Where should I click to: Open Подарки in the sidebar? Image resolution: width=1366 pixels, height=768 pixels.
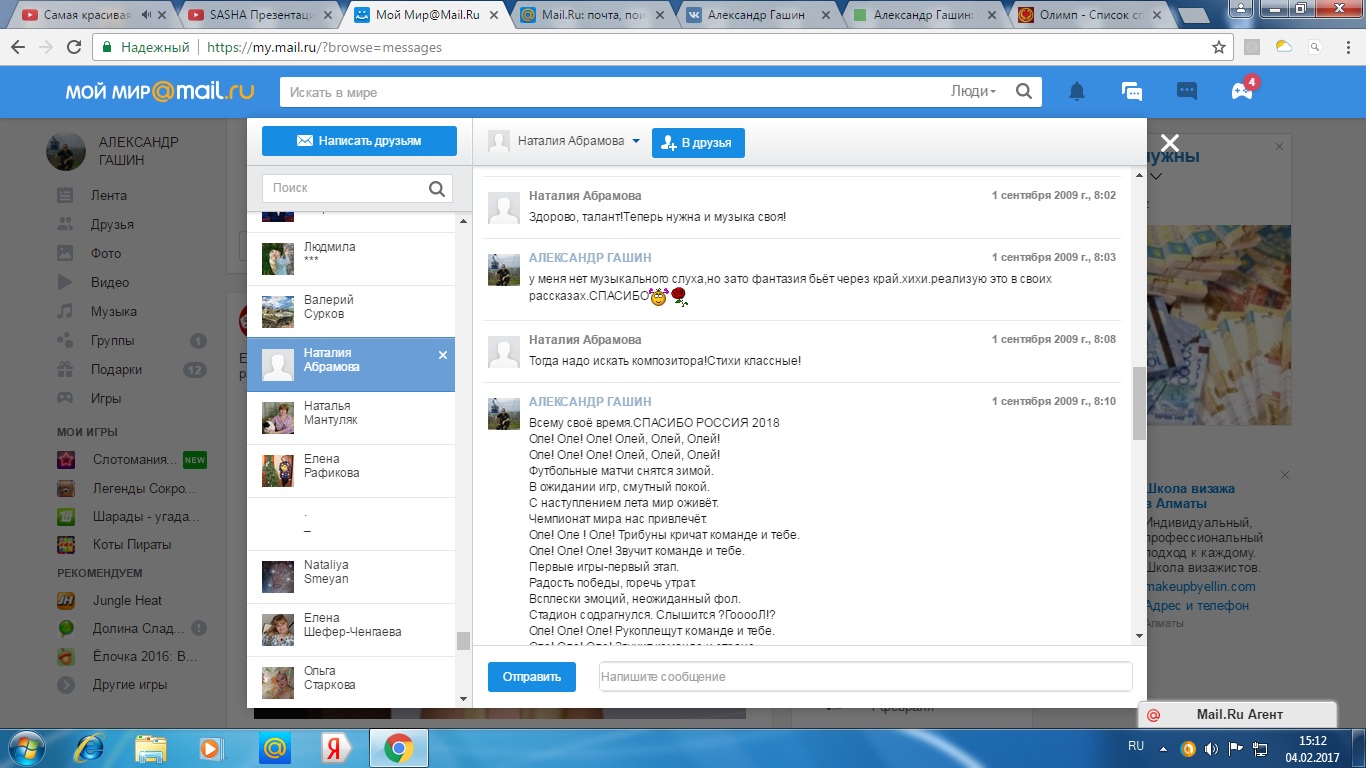click(x=115, y=369)
